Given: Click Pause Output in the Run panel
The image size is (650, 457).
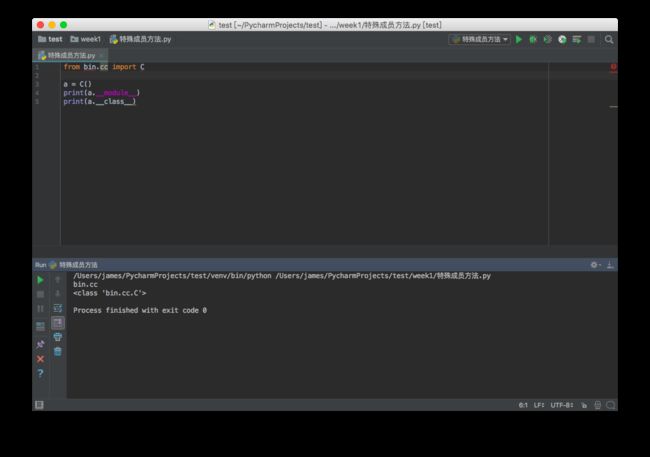Looking at the screenshot, I should (40, 309).
